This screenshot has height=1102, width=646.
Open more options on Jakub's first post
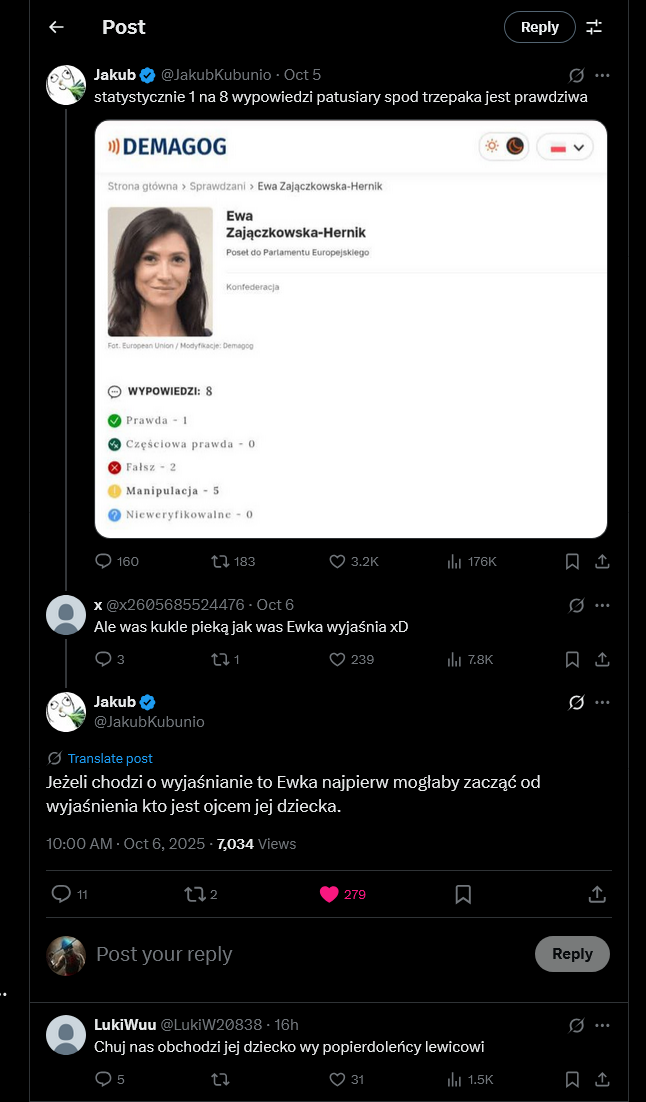602,75
